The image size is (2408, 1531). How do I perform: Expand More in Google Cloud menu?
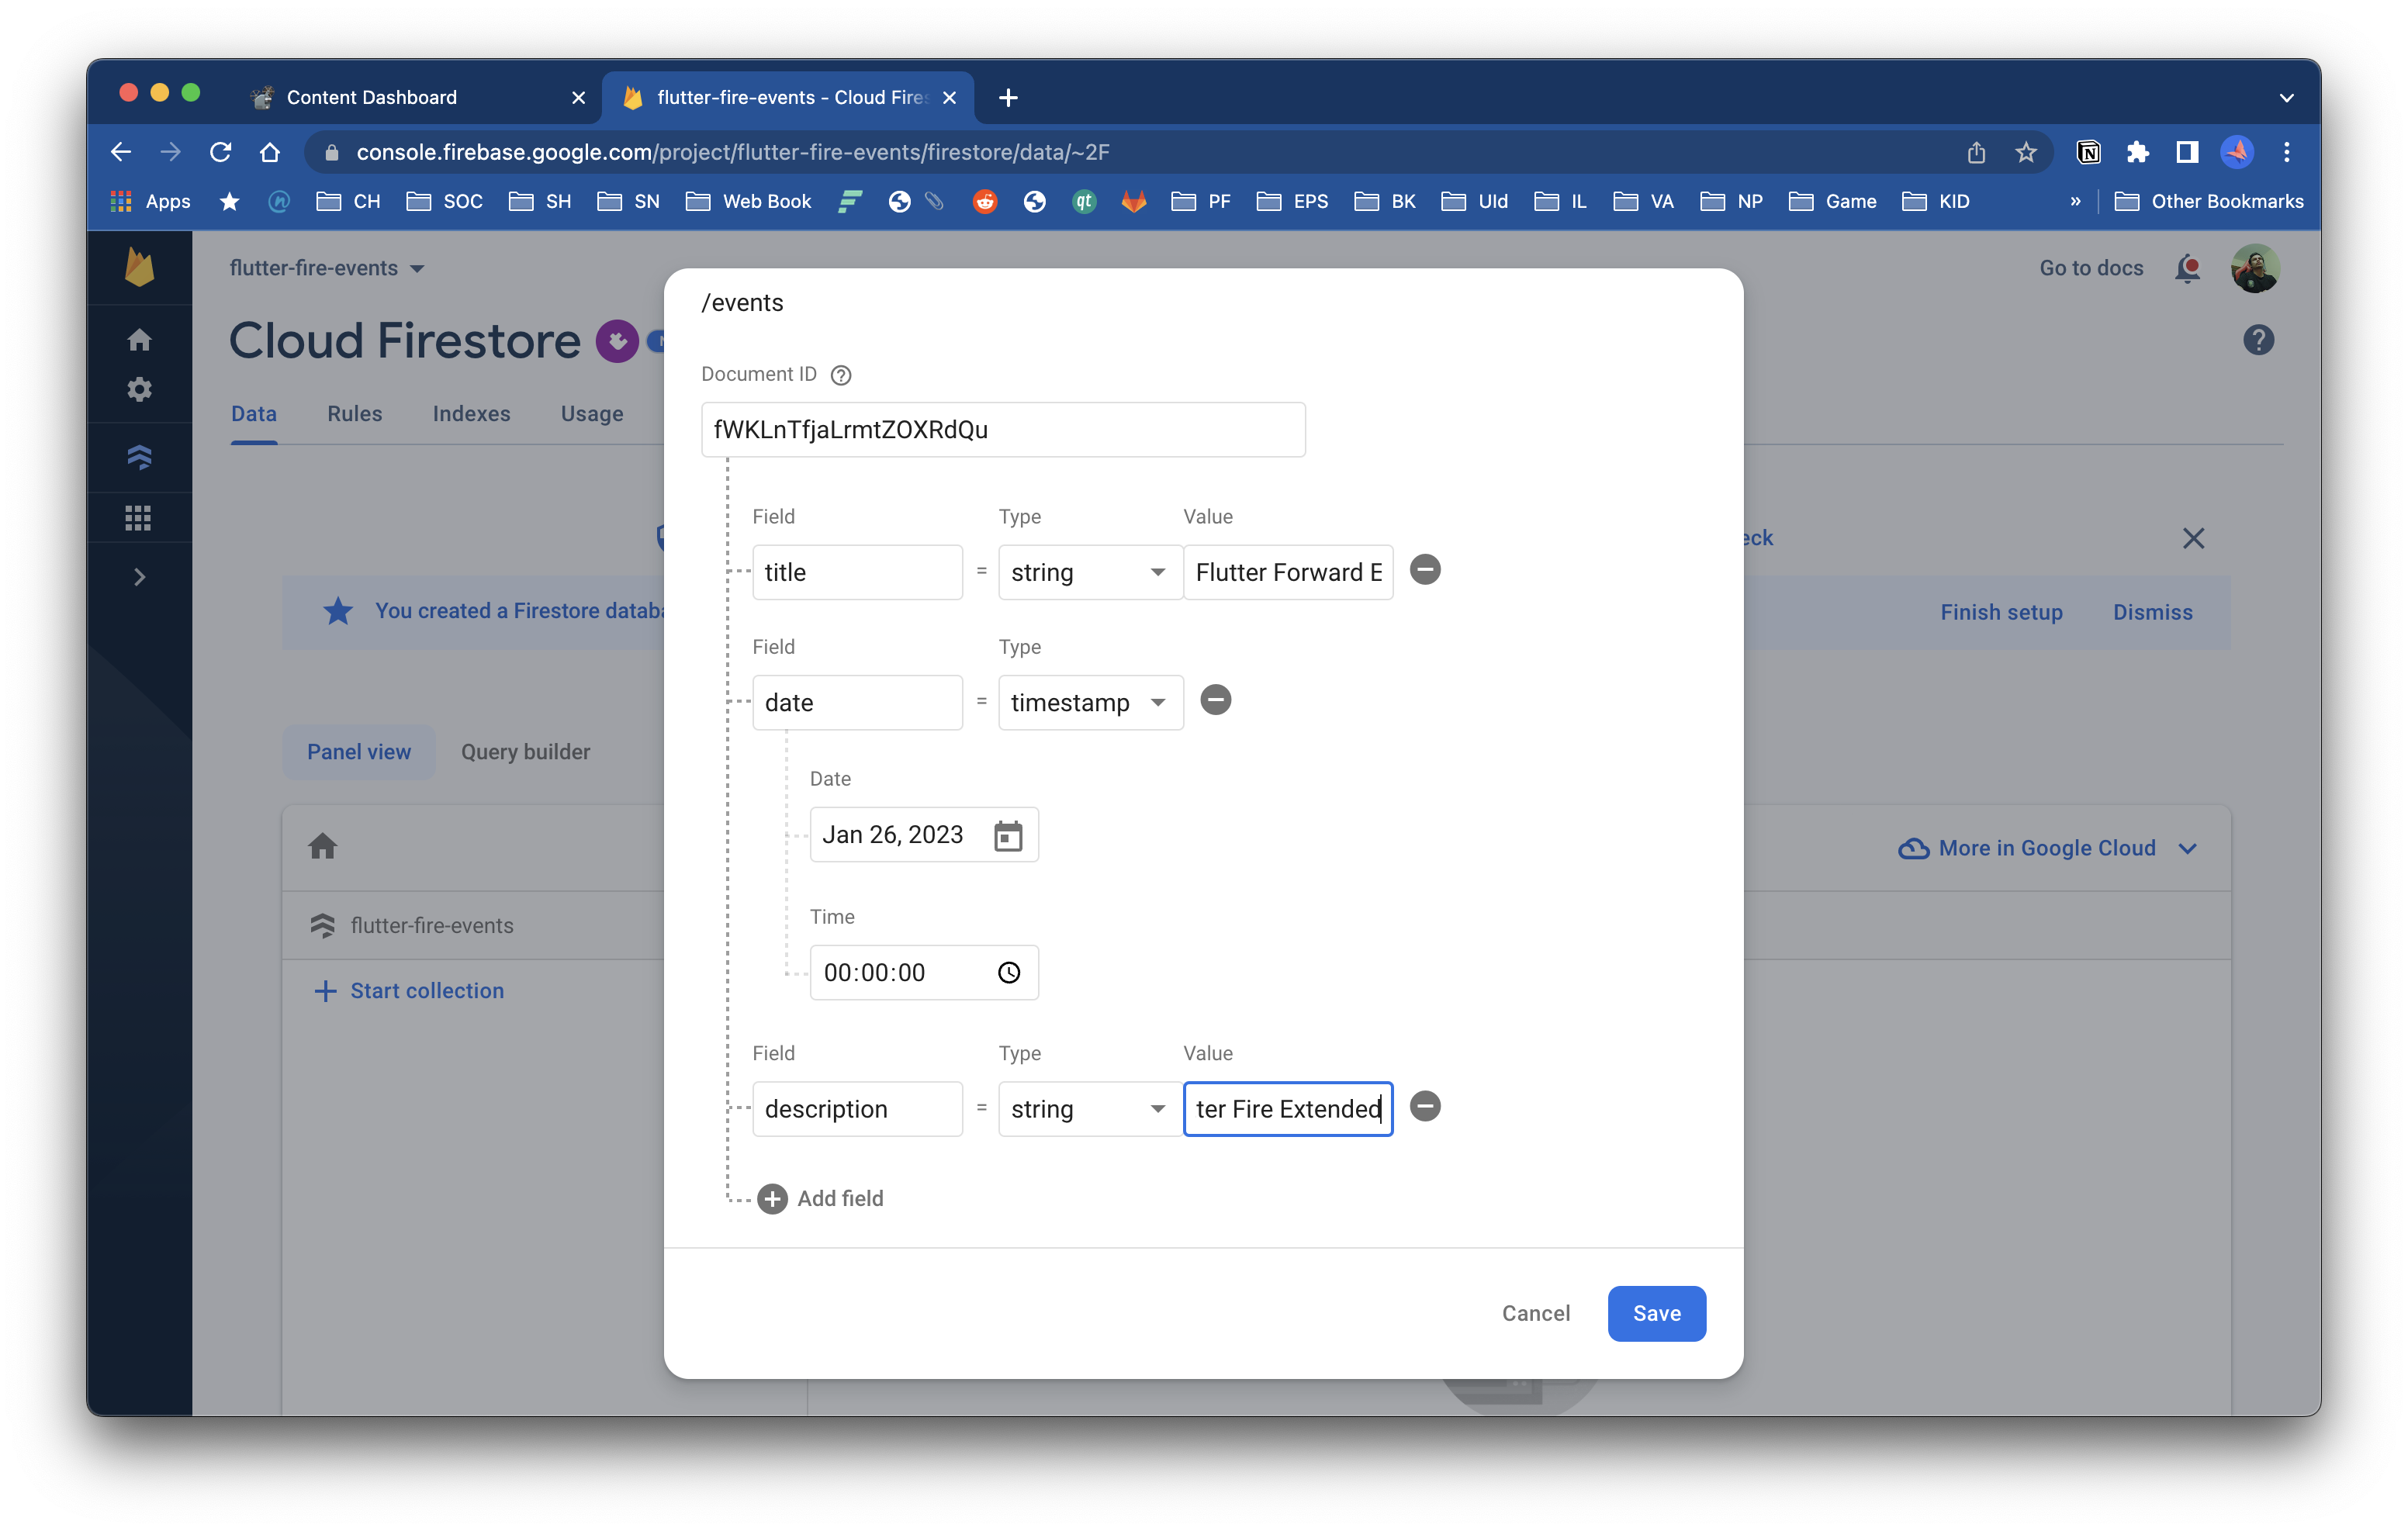point(2047,848)
